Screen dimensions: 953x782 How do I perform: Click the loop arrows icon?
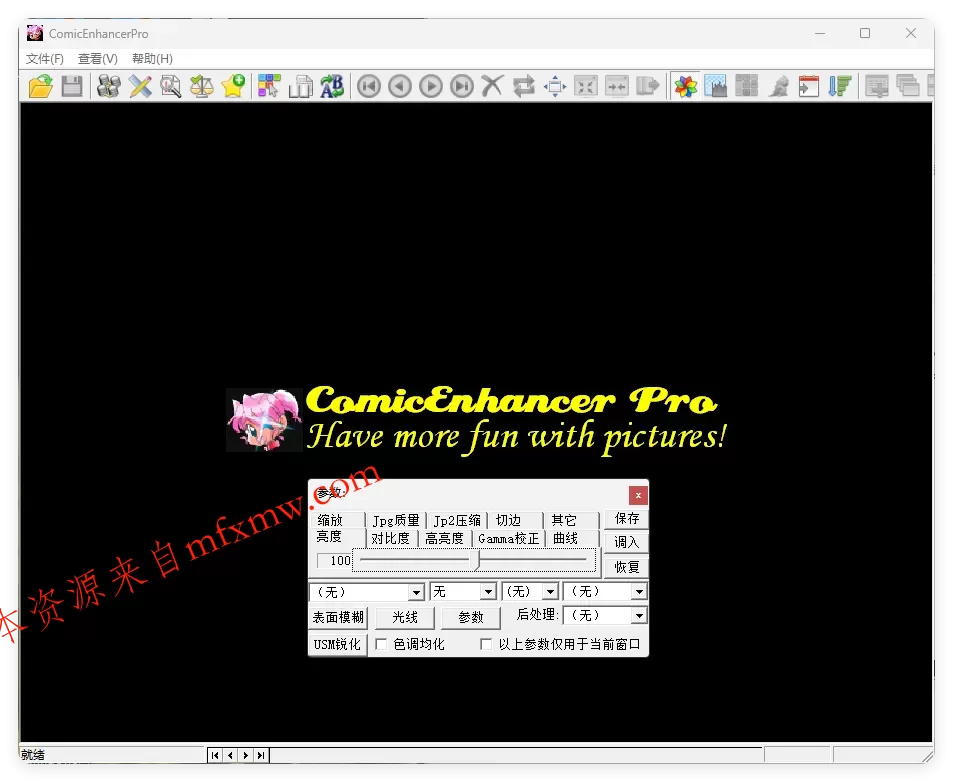(x=524, y=86)
